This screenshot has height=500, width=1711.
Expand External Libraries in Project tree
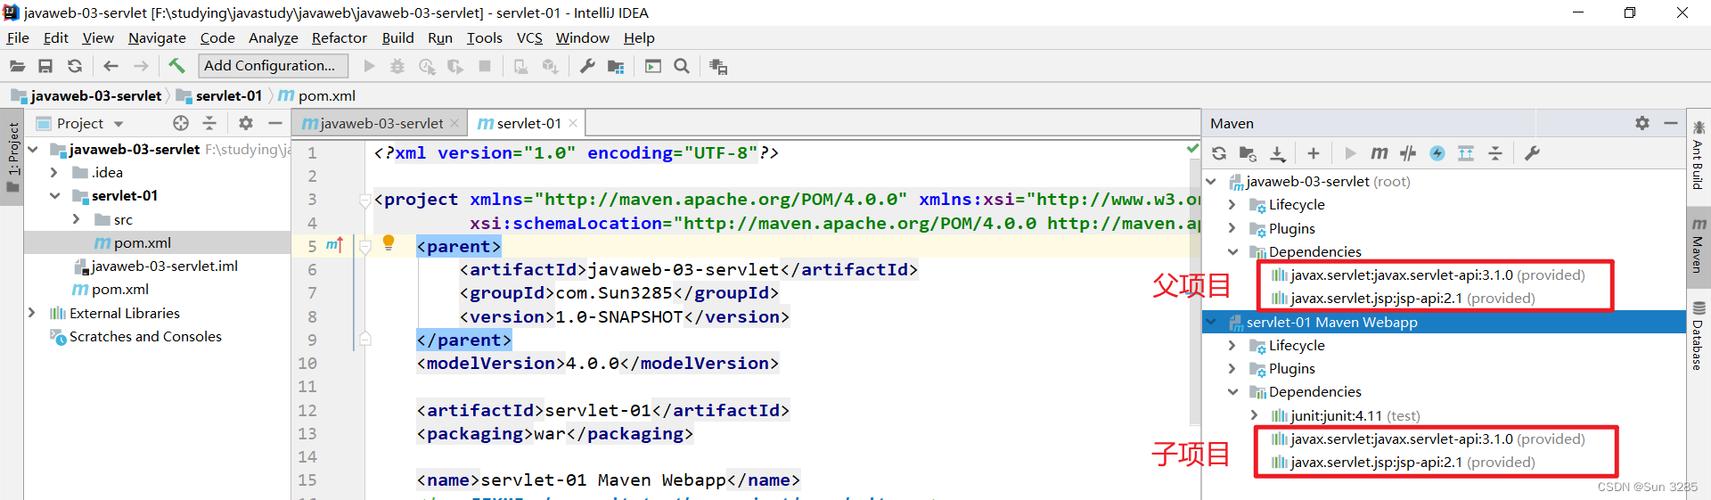coord(32,313)
